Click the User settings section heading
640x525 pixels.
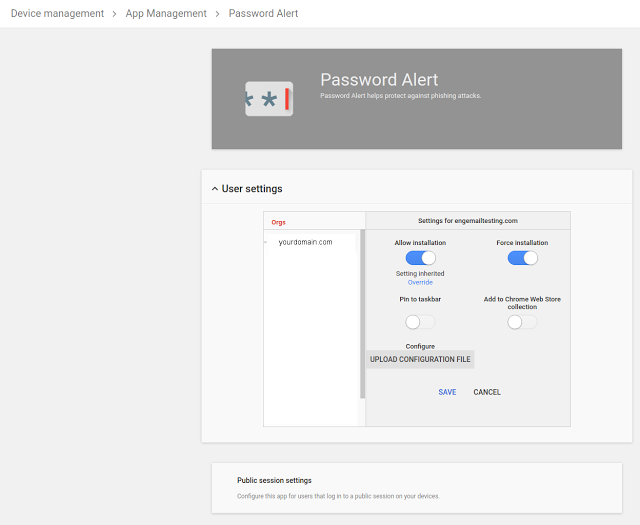pyautogui.click(x=252, y=189)
